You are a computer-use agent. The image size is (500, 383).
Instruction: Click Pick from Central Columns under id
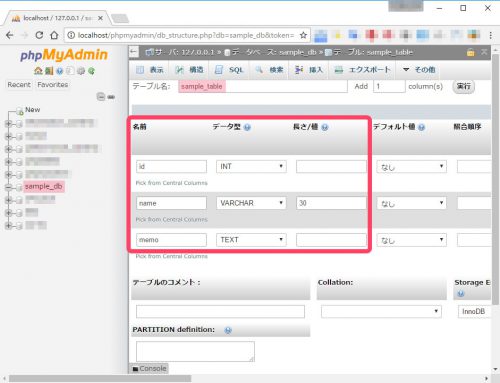pyautogui.click(x=171, y=183)
